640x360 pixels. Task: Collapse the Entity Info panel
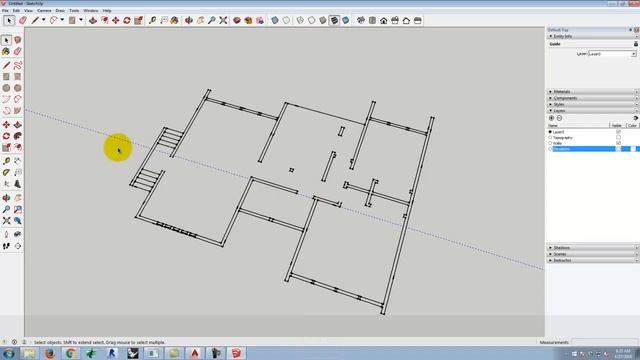[x=551, y=36]
